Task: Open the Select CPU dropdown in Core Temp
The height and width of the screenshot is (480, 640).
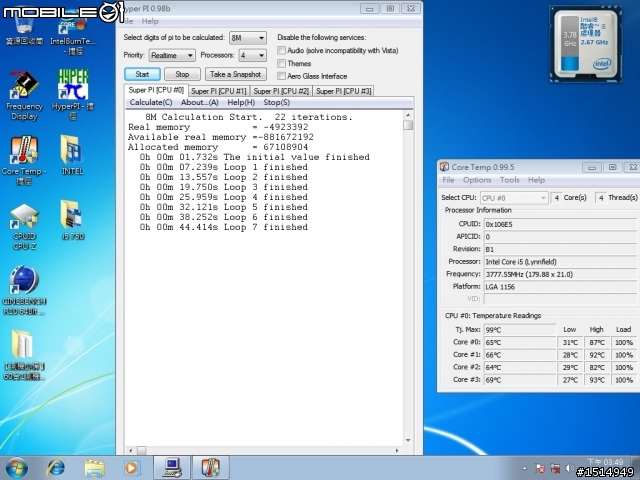Action: pos(513,198)
